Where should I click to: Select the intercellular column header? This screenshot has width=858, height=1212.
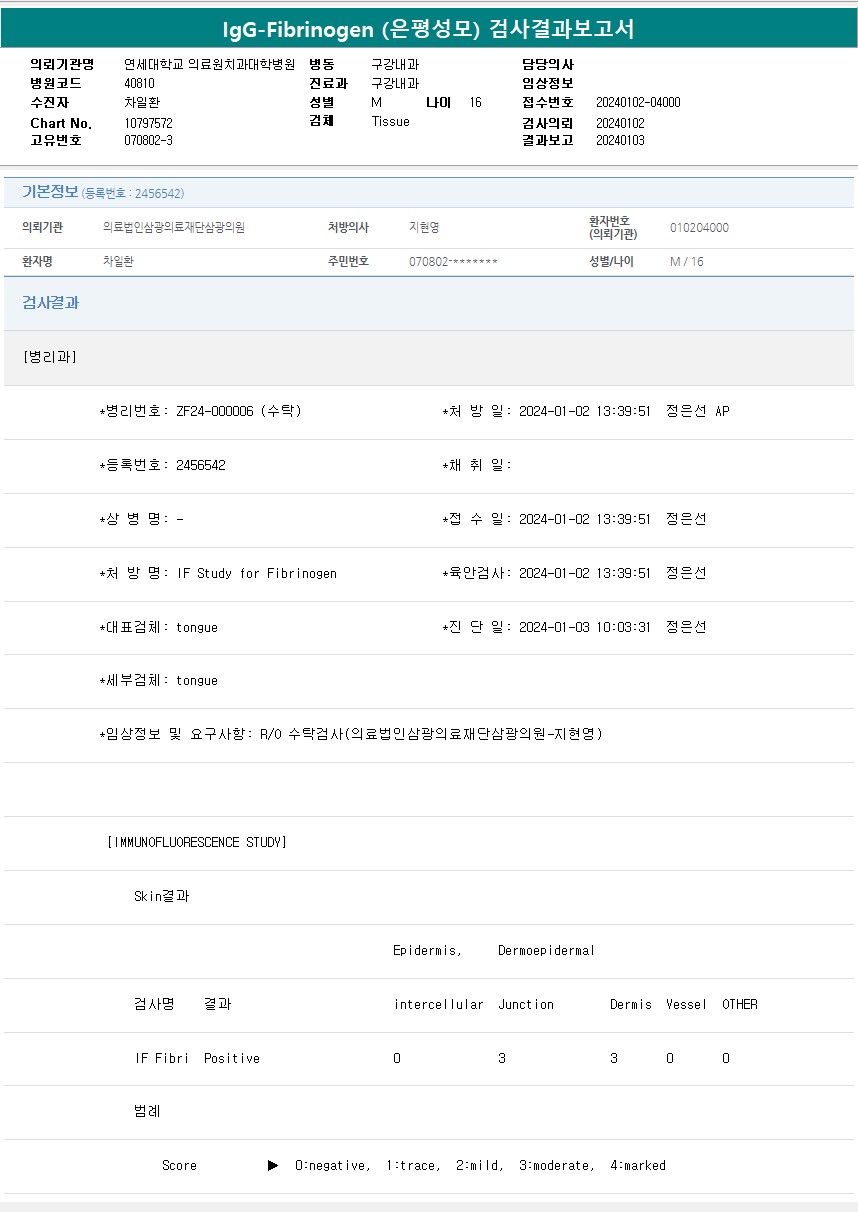click(438, 1004)
